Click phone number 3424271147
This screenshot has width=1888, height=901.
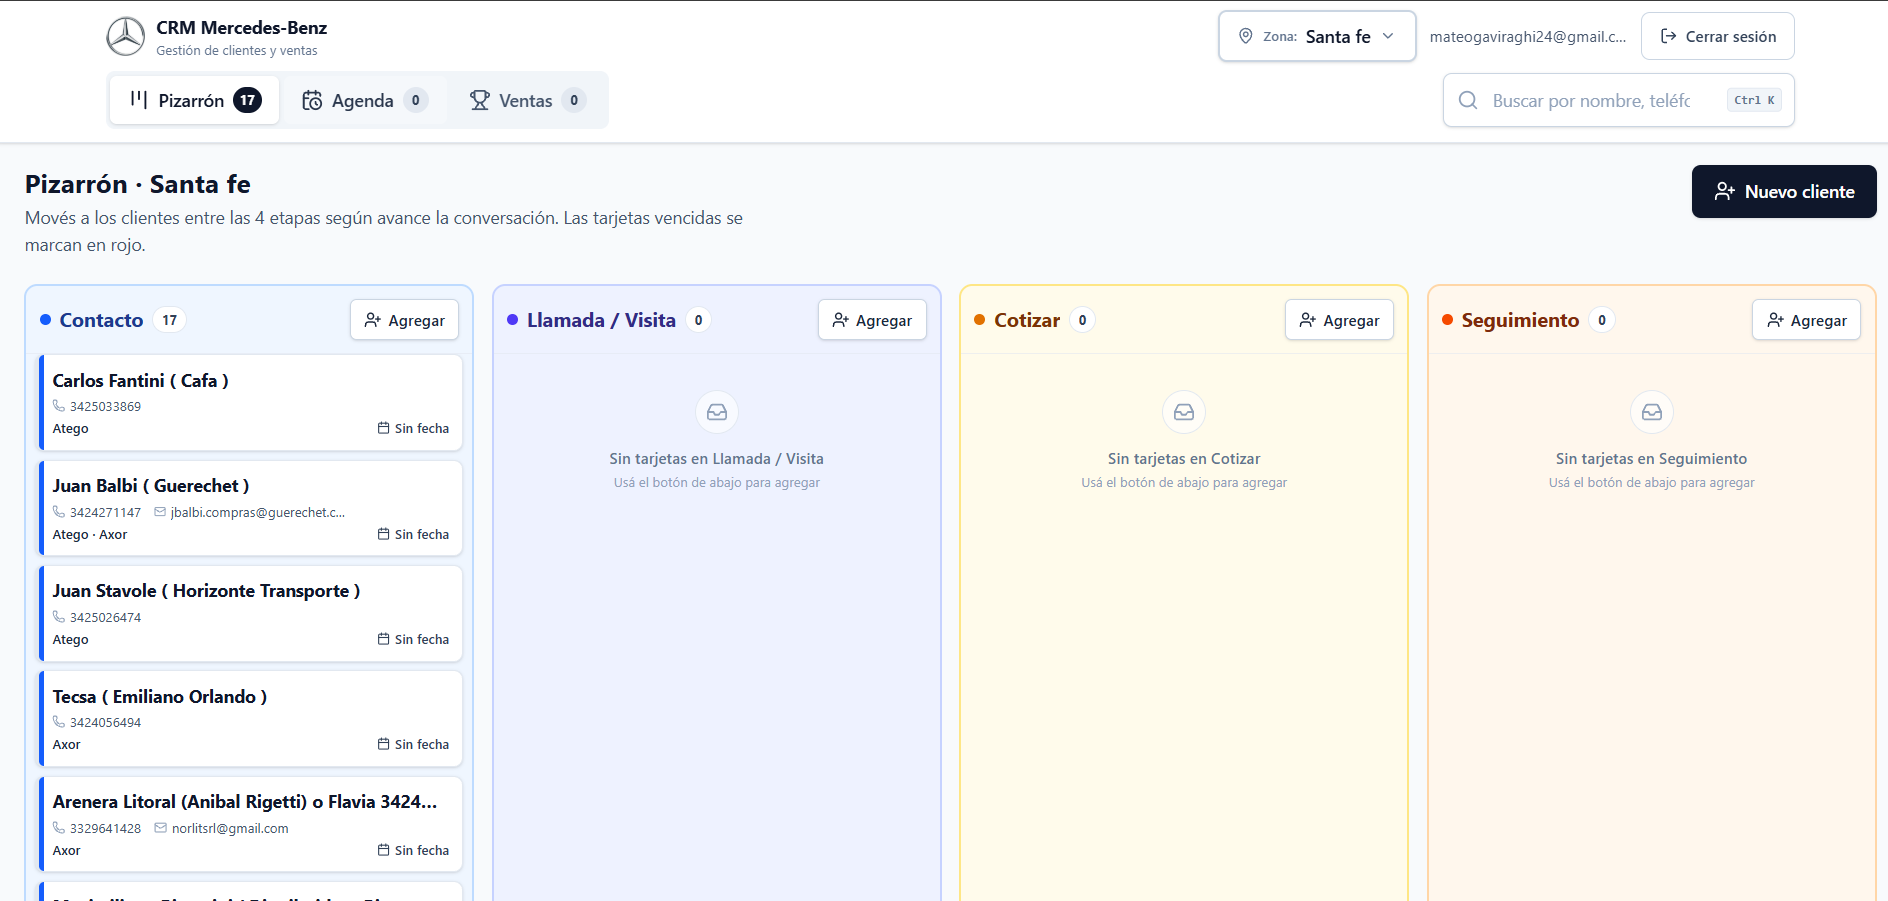(x=105, y=512)
